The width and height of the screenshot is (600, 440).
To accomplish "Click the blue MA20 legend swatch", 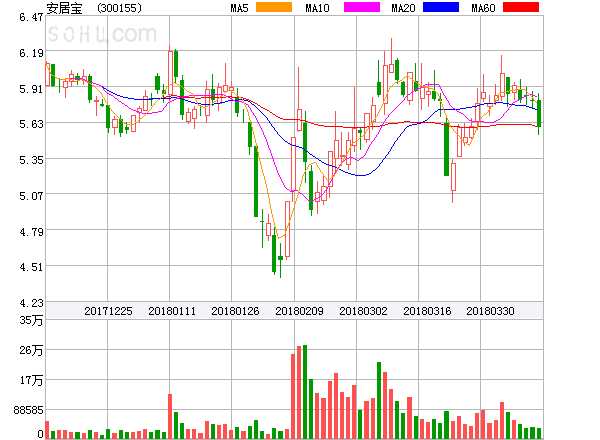I will [441, 7].
